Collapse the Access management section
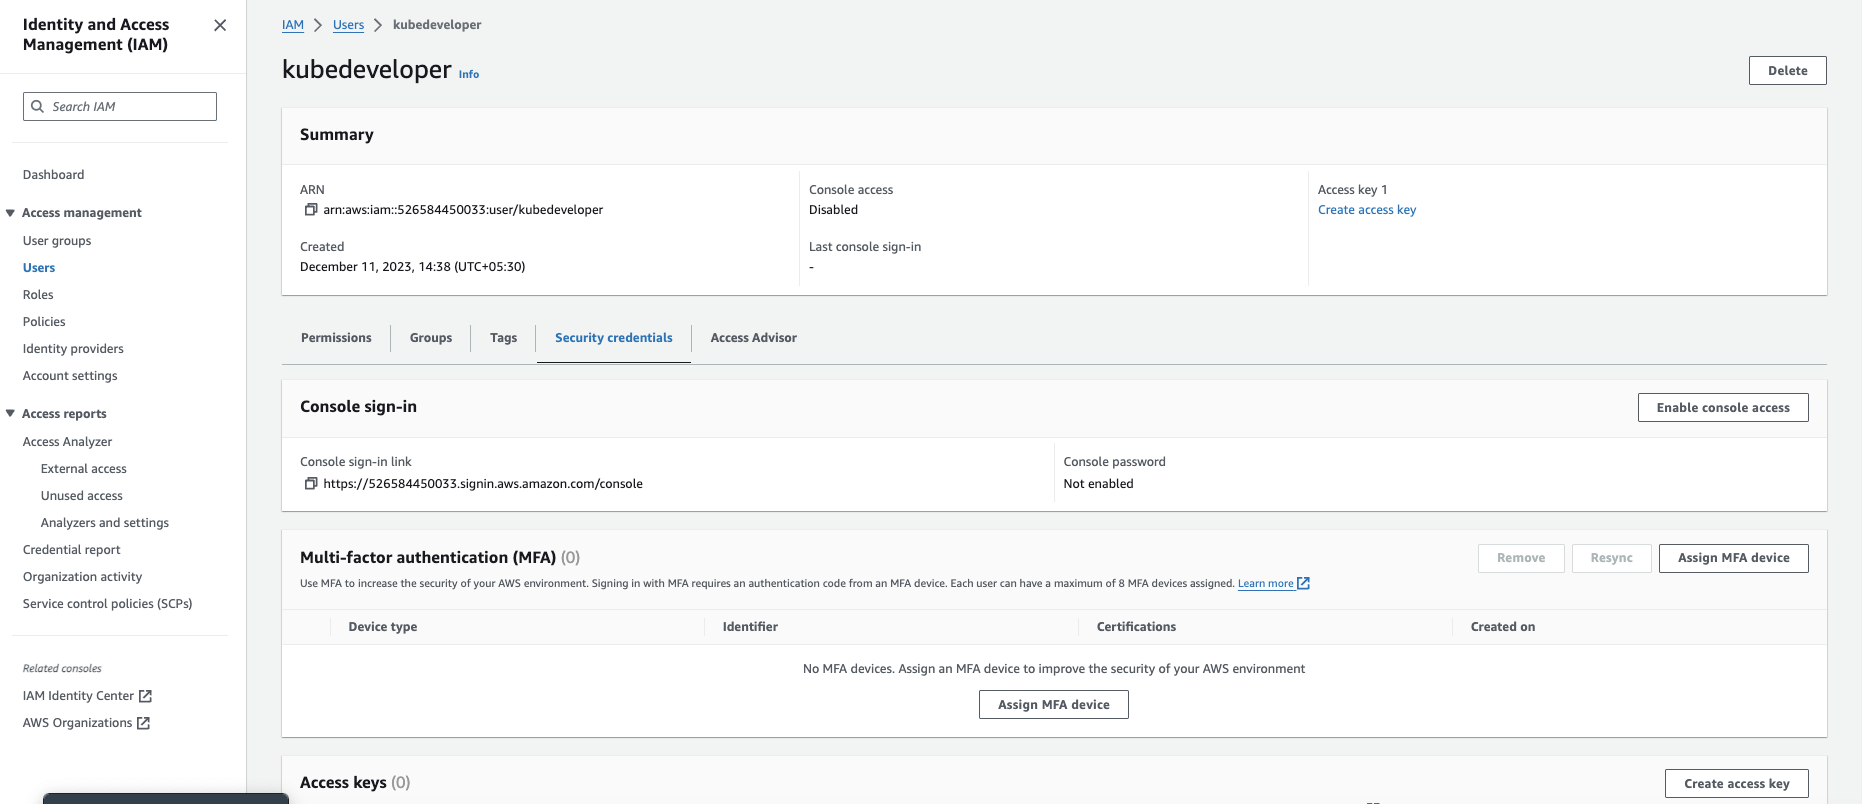This screenshot has width=1862, height=804. point(11,213)
